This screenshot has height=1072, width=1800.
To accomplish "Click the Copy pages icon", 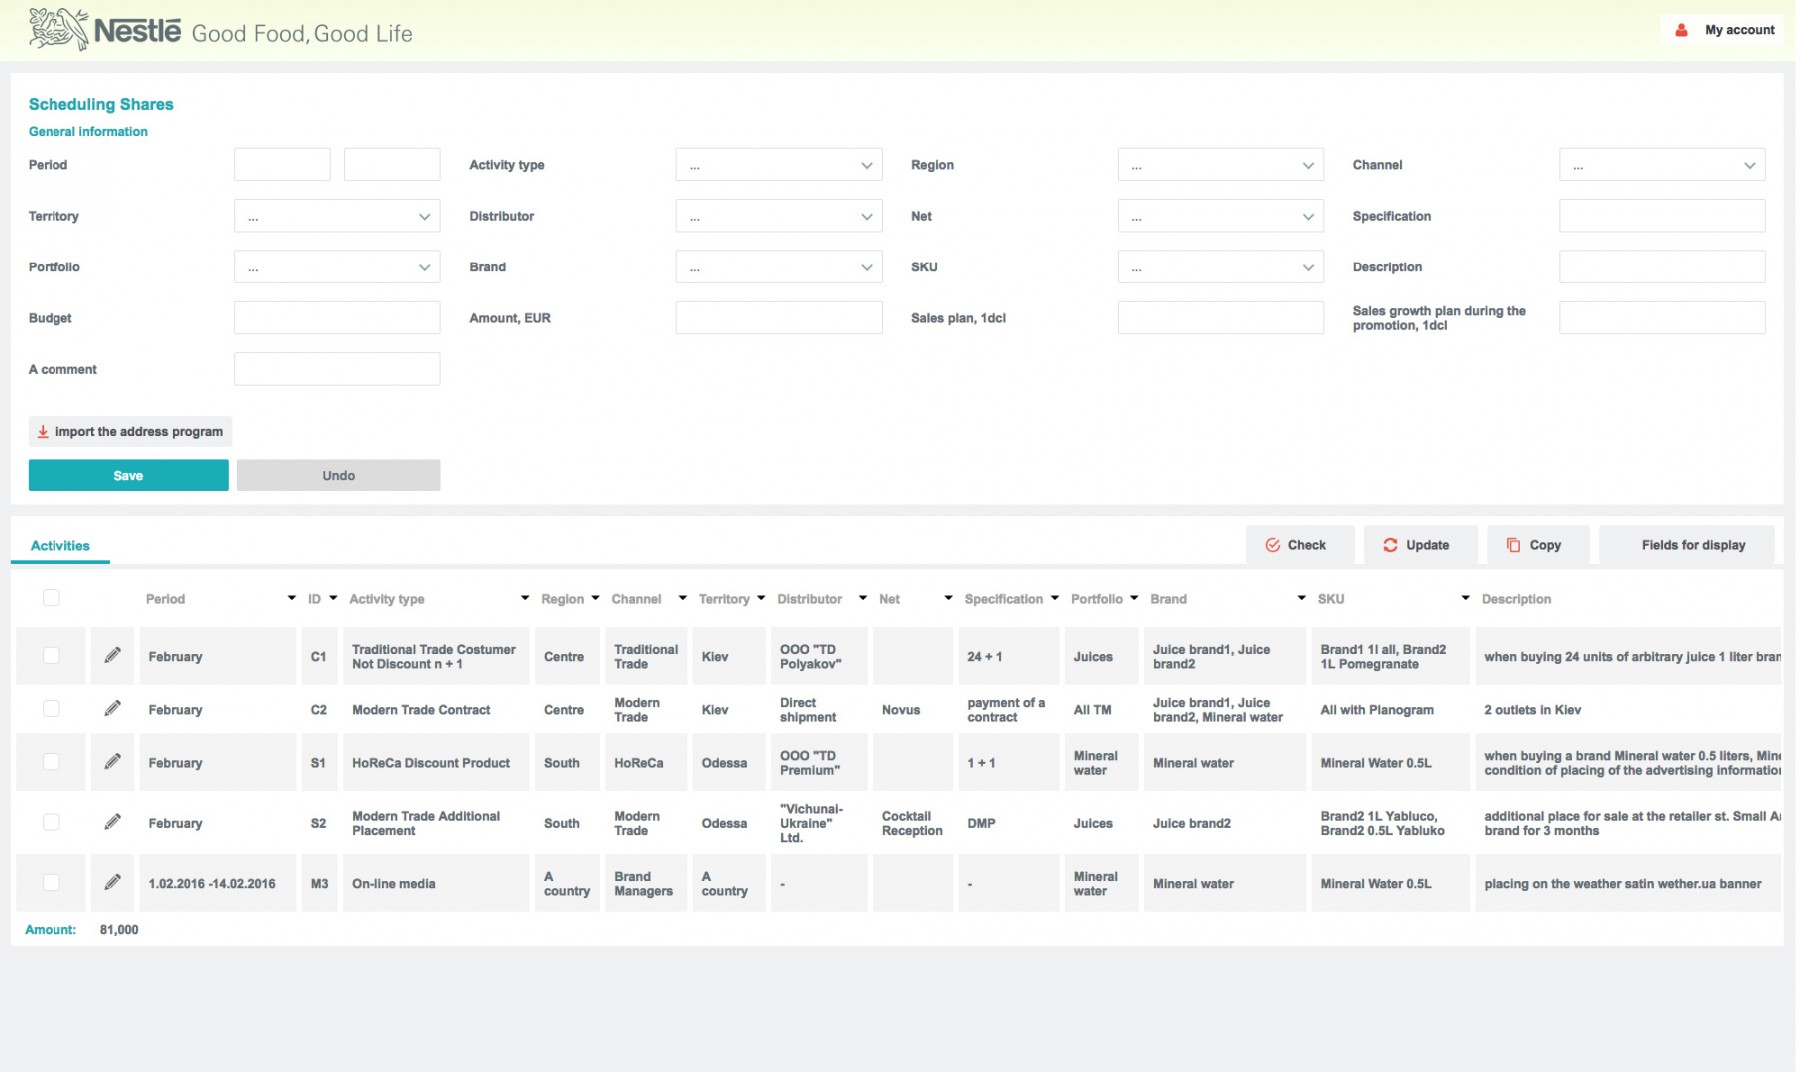I will 1513,545.
